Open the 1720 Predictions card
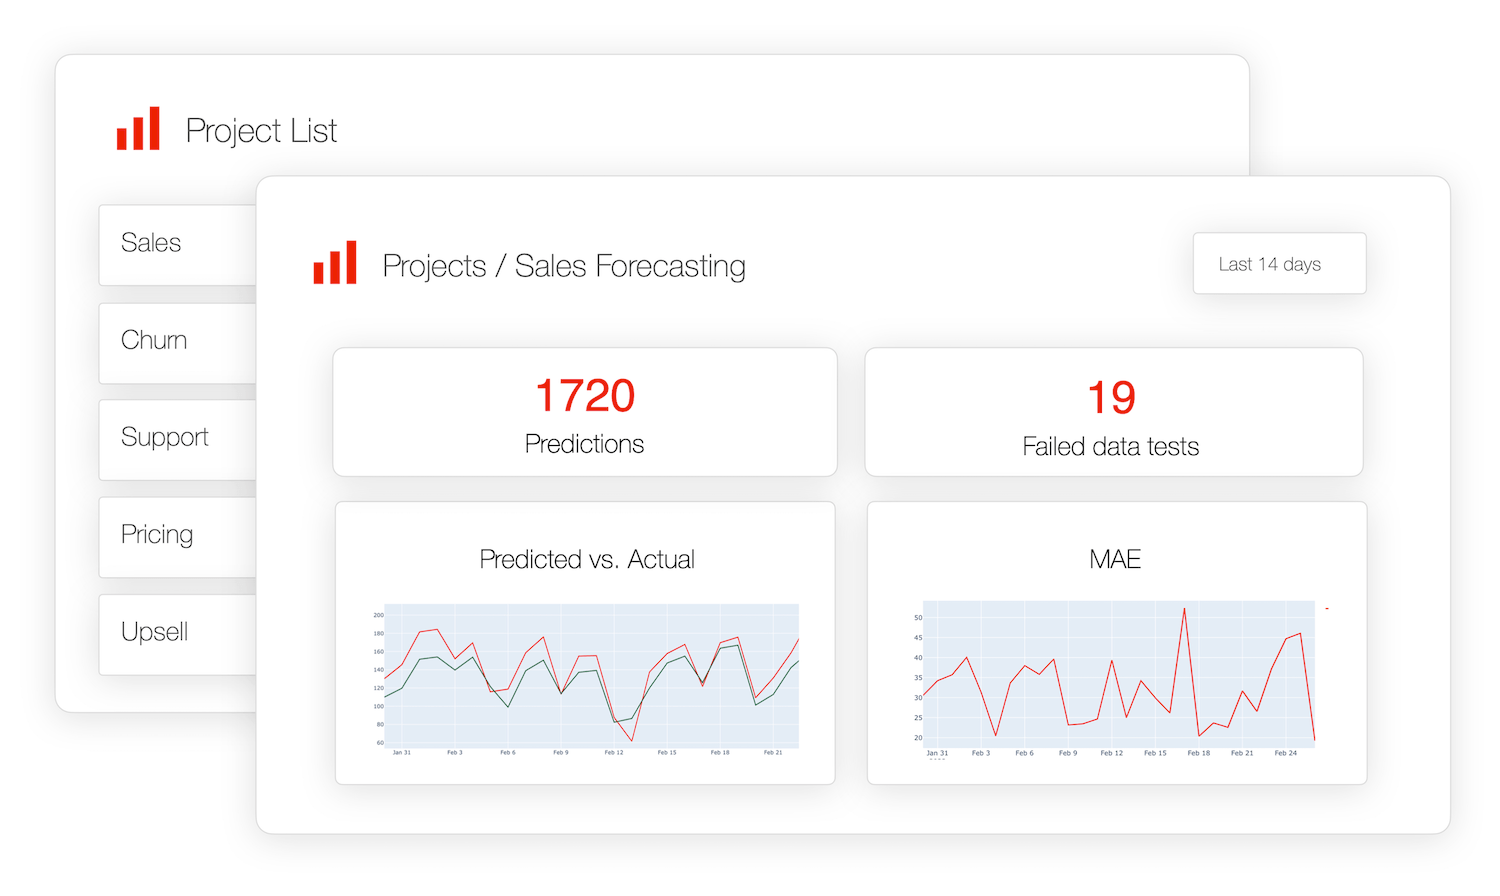 pos(584,412)
